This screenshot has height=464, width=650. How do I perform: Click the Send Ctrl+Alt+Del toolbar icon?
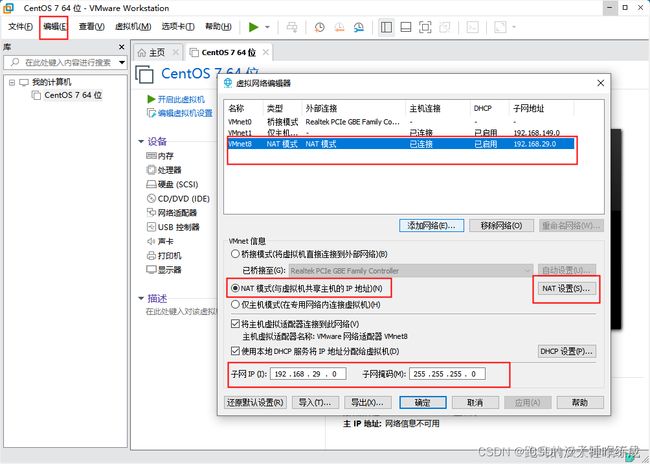(292, 27)
